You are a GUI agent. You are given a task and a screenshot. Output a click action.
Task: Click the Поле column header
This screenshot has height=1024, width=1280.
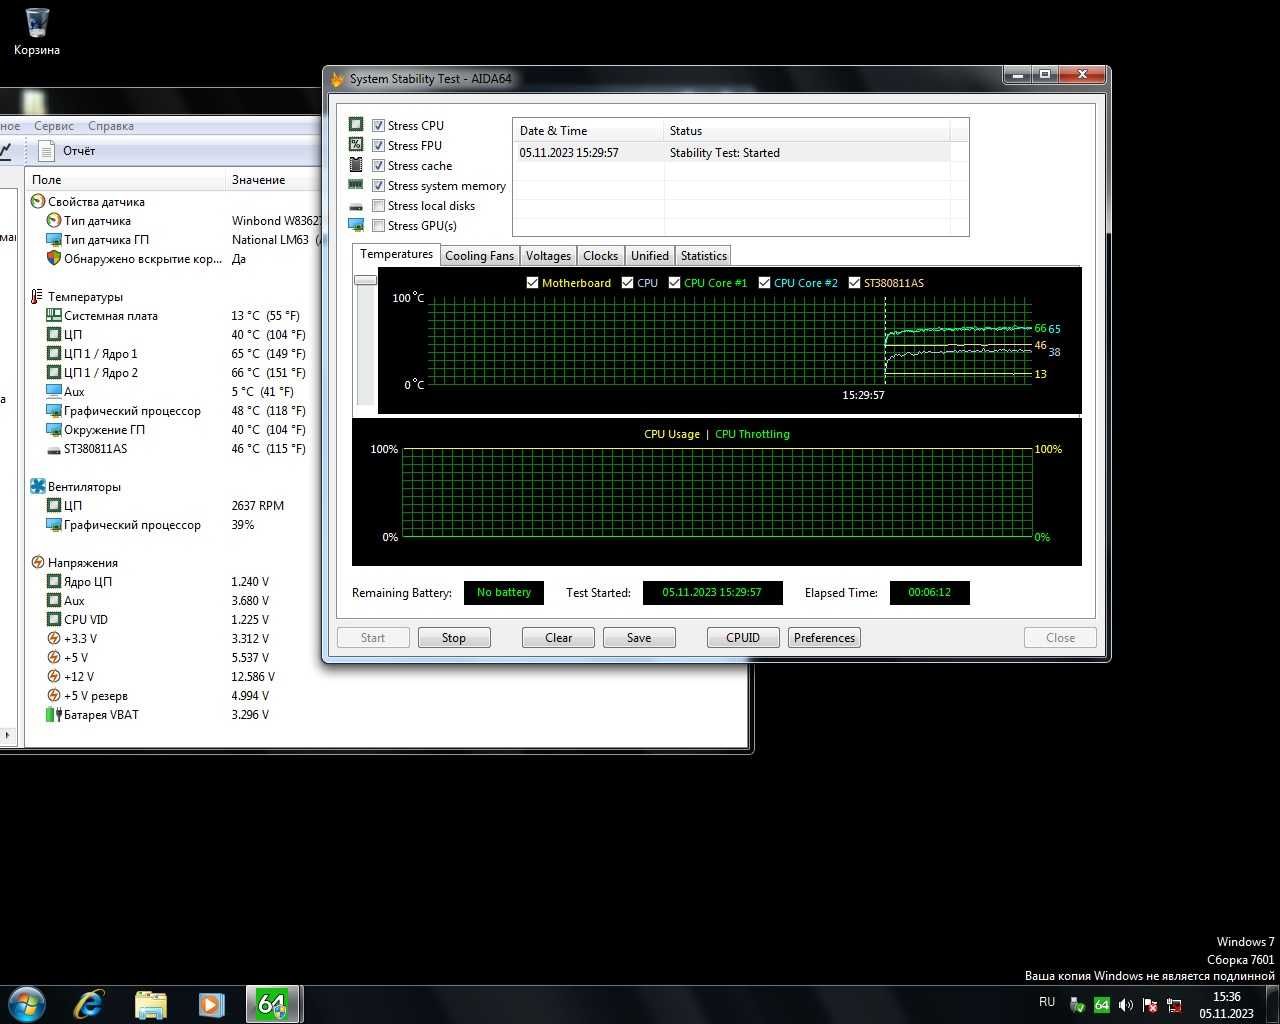pos(127,180)
